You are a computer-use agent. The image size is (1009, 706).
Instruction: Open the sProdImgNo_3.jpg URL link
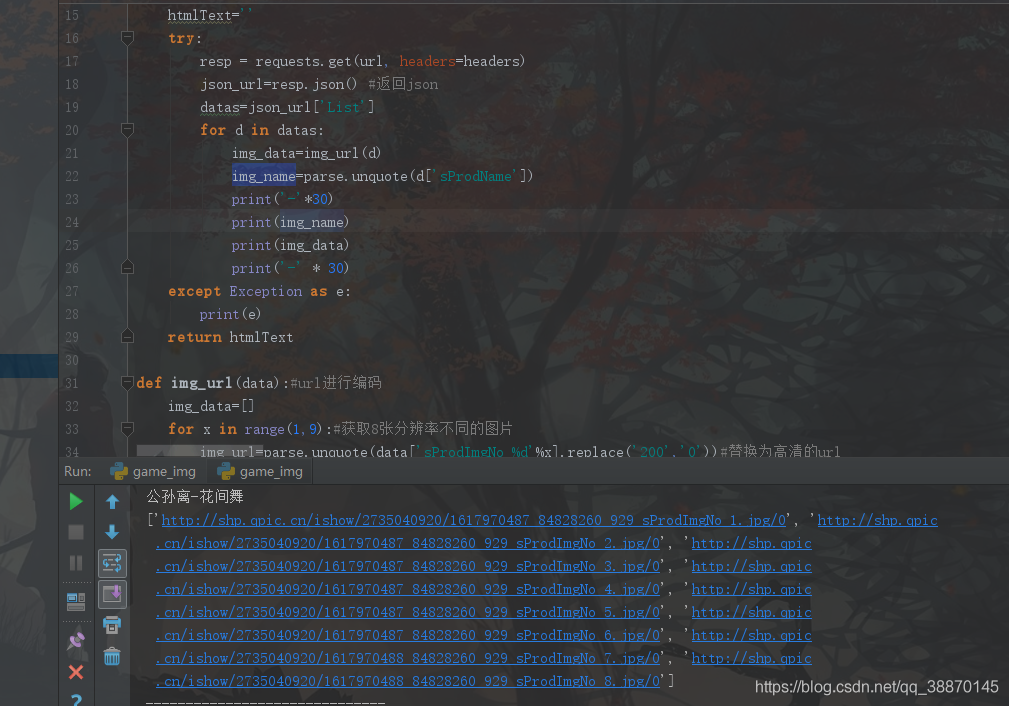point(408,566)
